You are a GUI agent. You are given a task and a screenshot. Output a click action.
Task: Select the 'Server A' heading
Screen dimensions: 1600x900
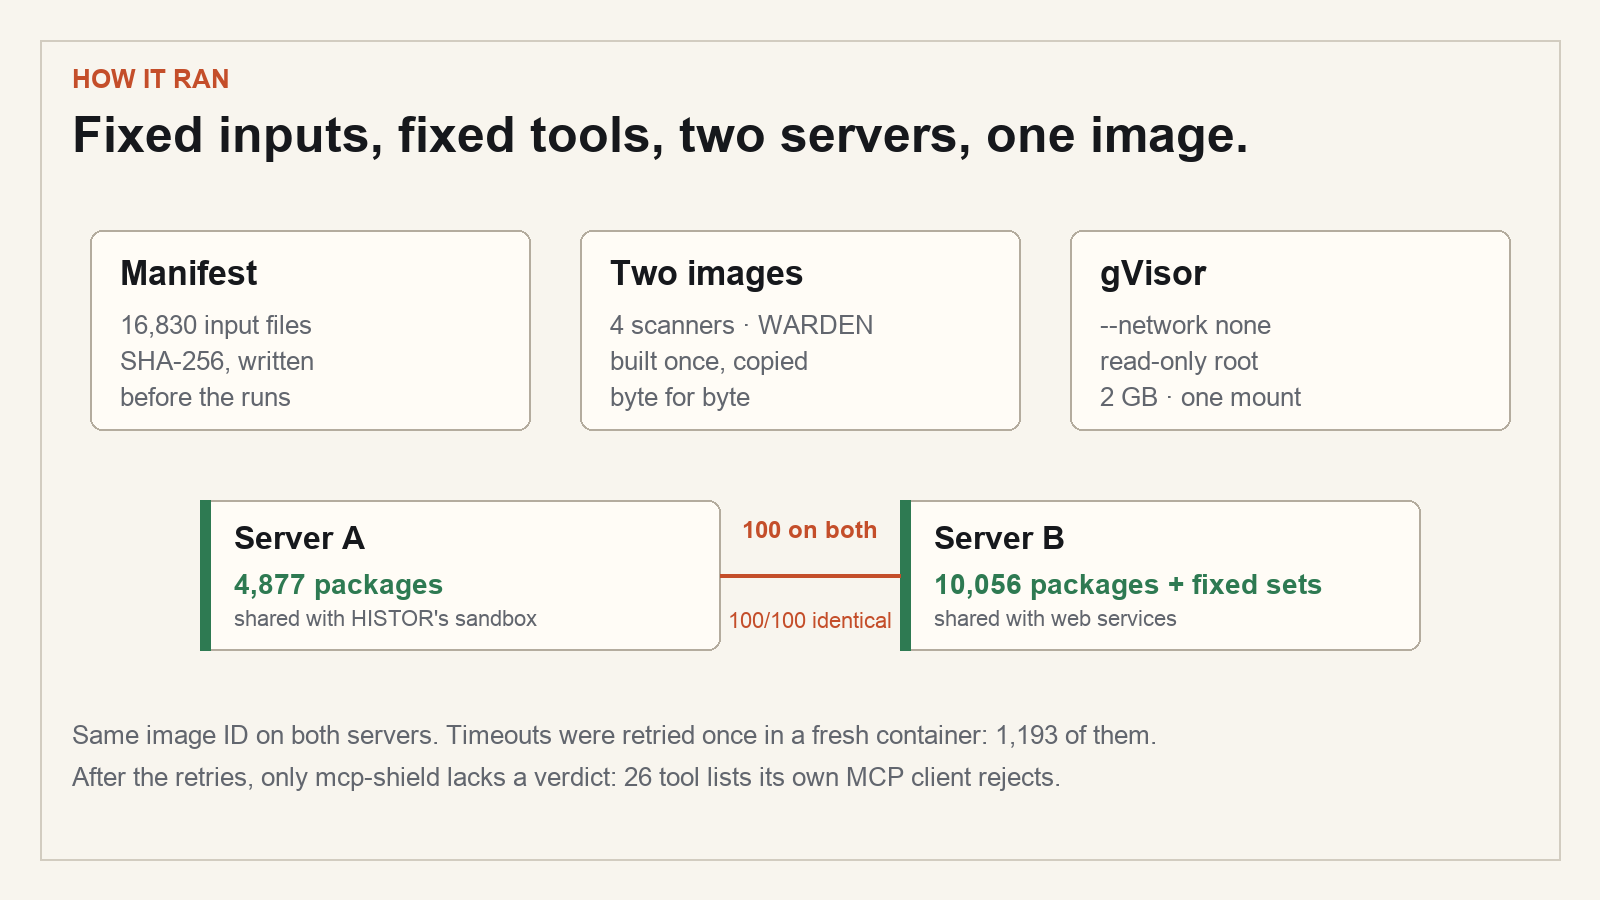(x=299, y=538)
